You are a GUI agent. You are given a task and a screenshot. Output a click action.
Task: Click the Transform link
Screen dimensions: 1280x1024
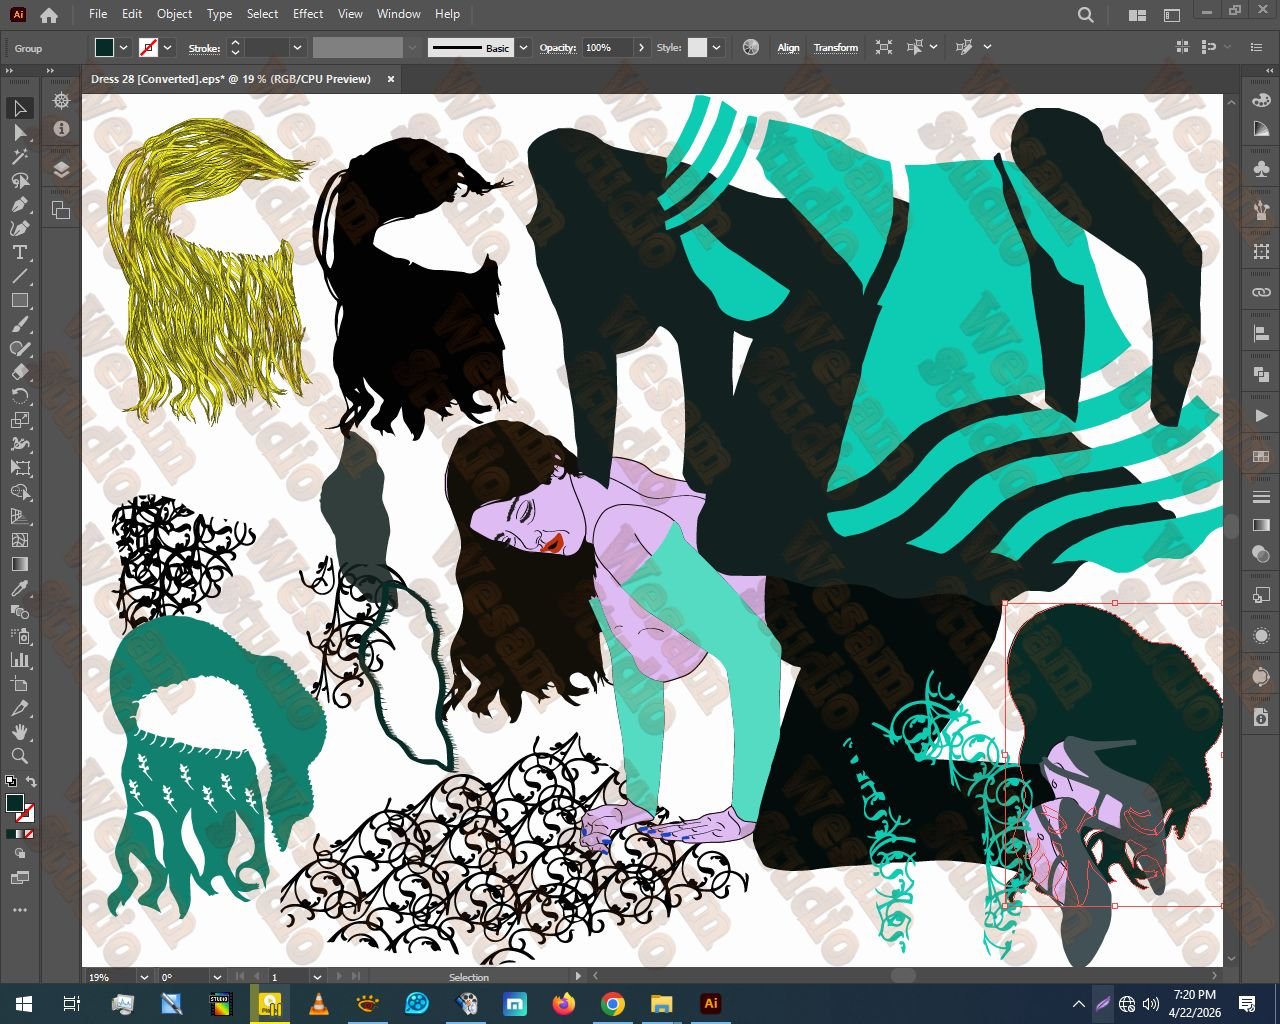point(836,48)
